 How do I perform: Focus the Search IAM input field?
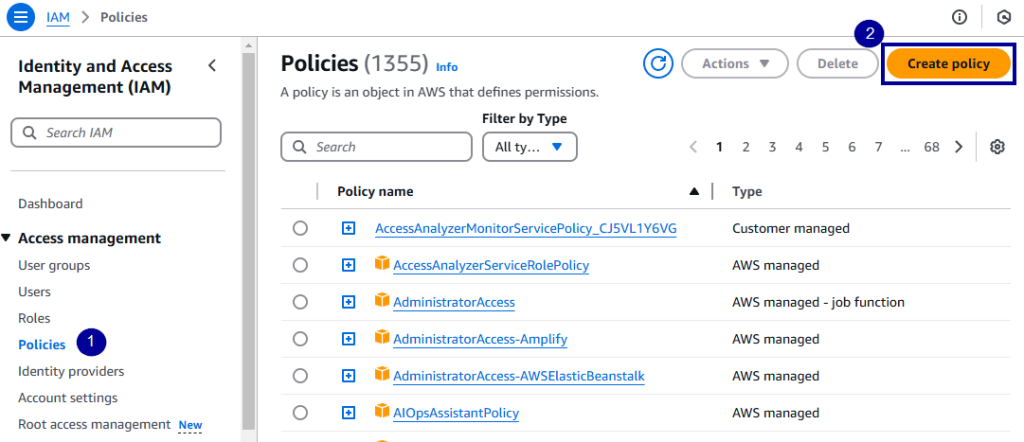116,133
